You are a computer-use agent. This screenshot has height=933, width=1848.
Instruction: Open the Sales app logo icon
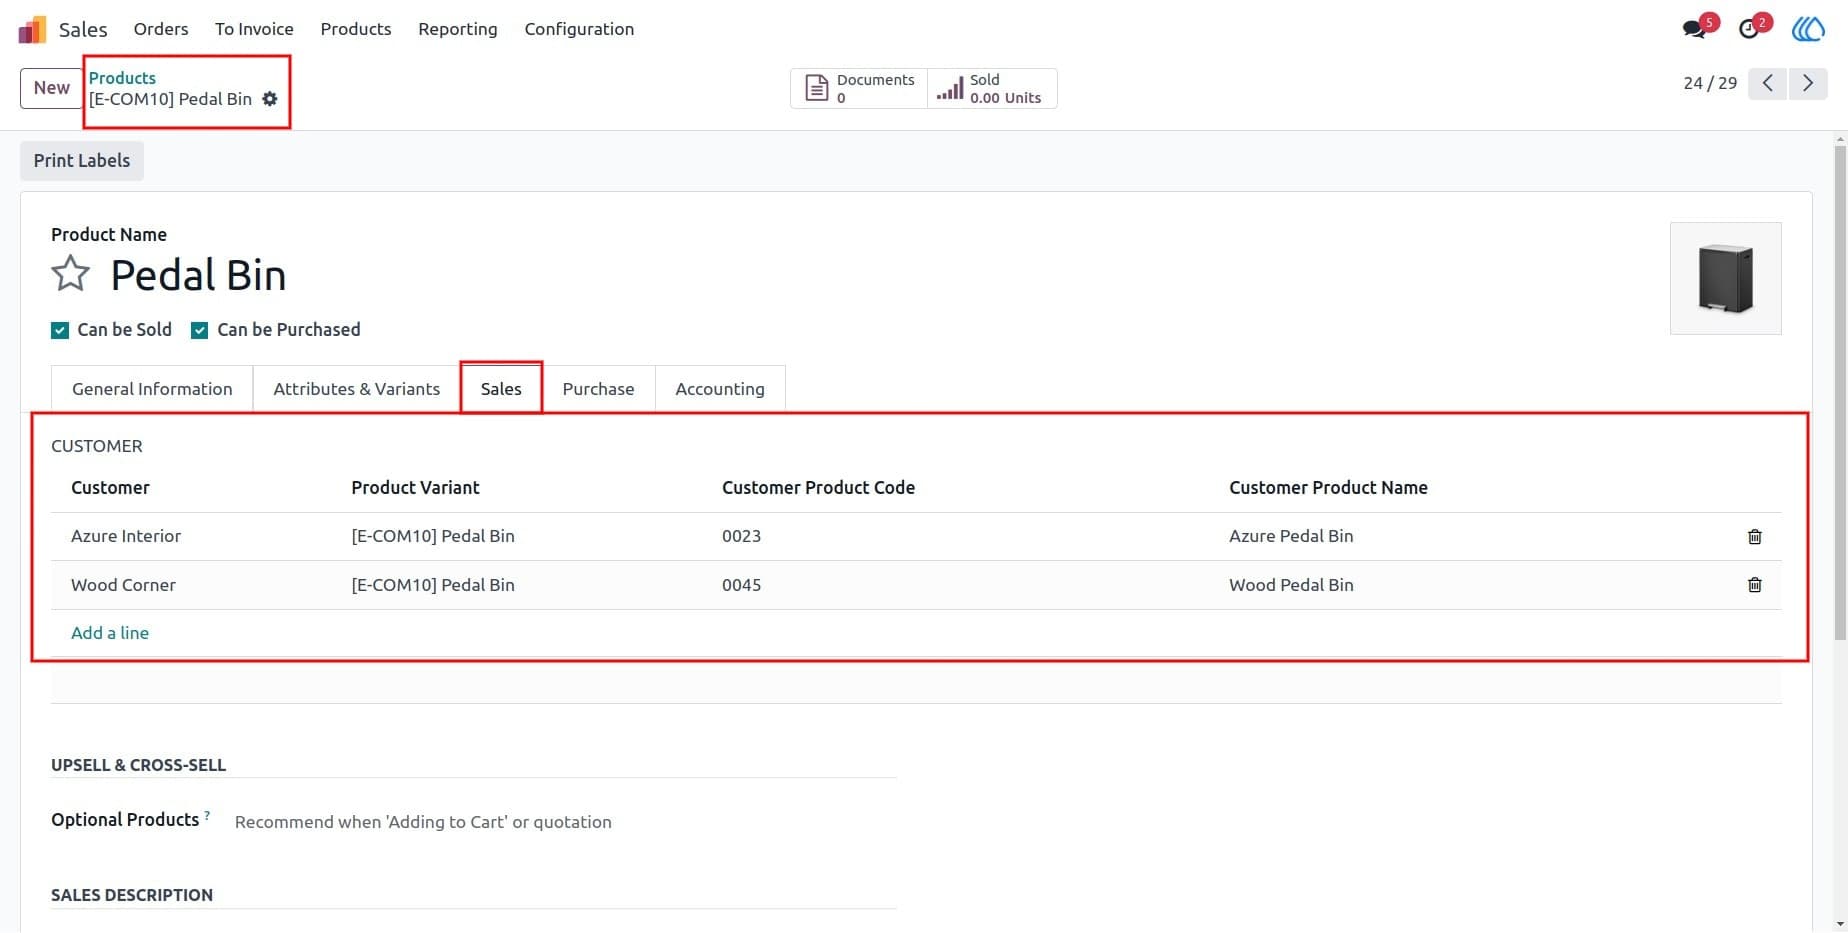pos(32,29)
